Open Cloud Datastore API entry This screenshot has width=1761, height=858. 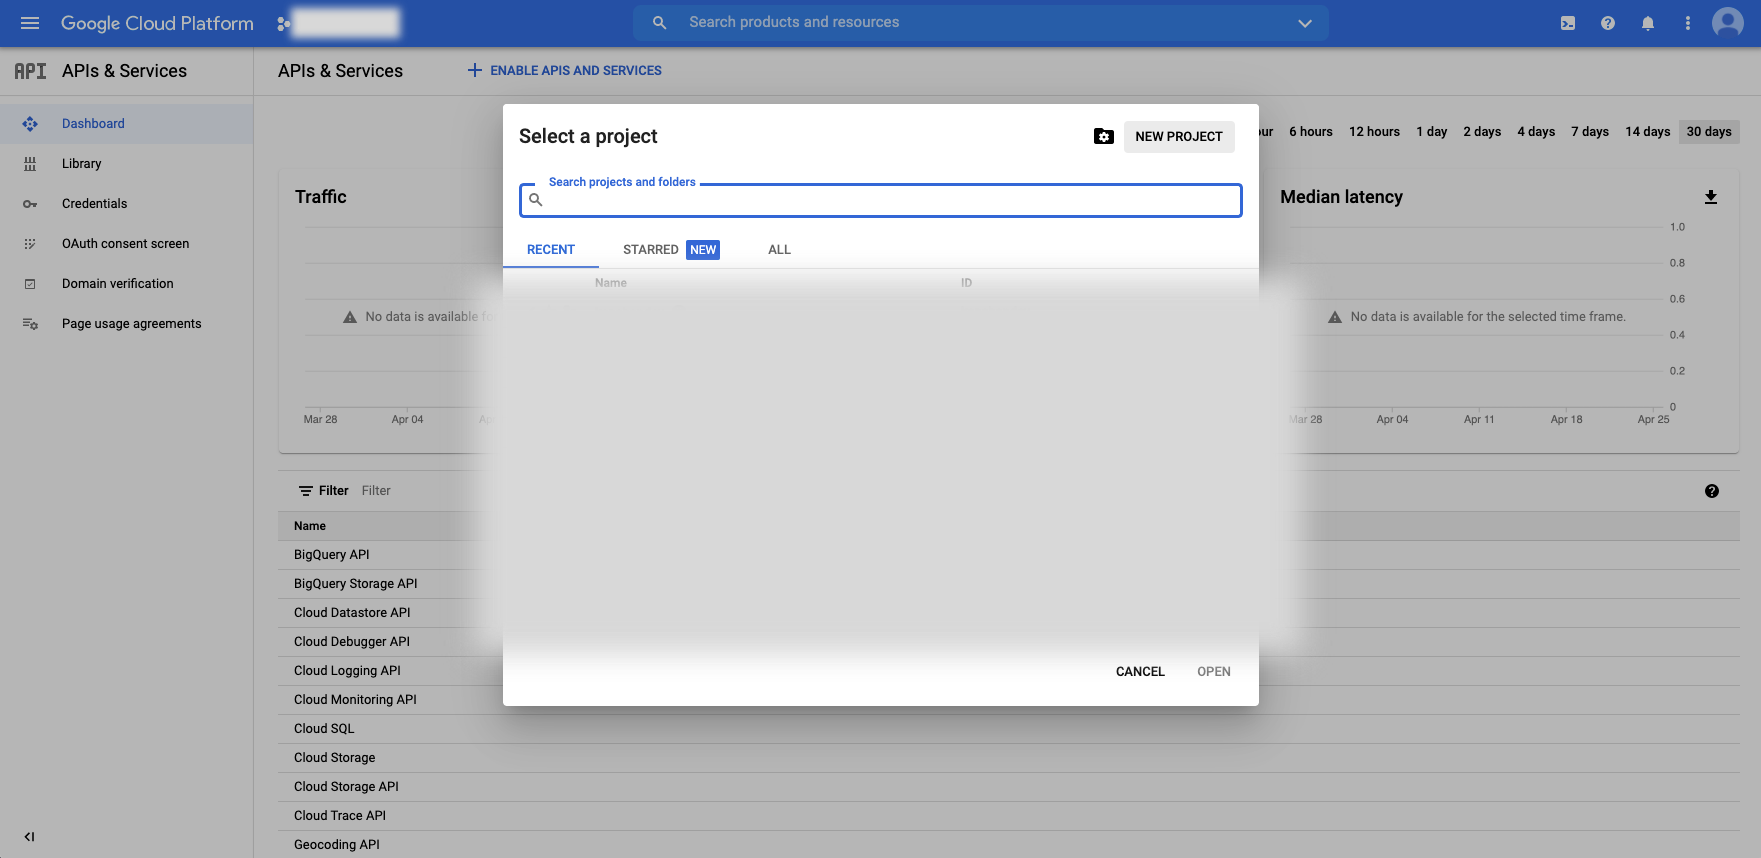pos(352,613)
